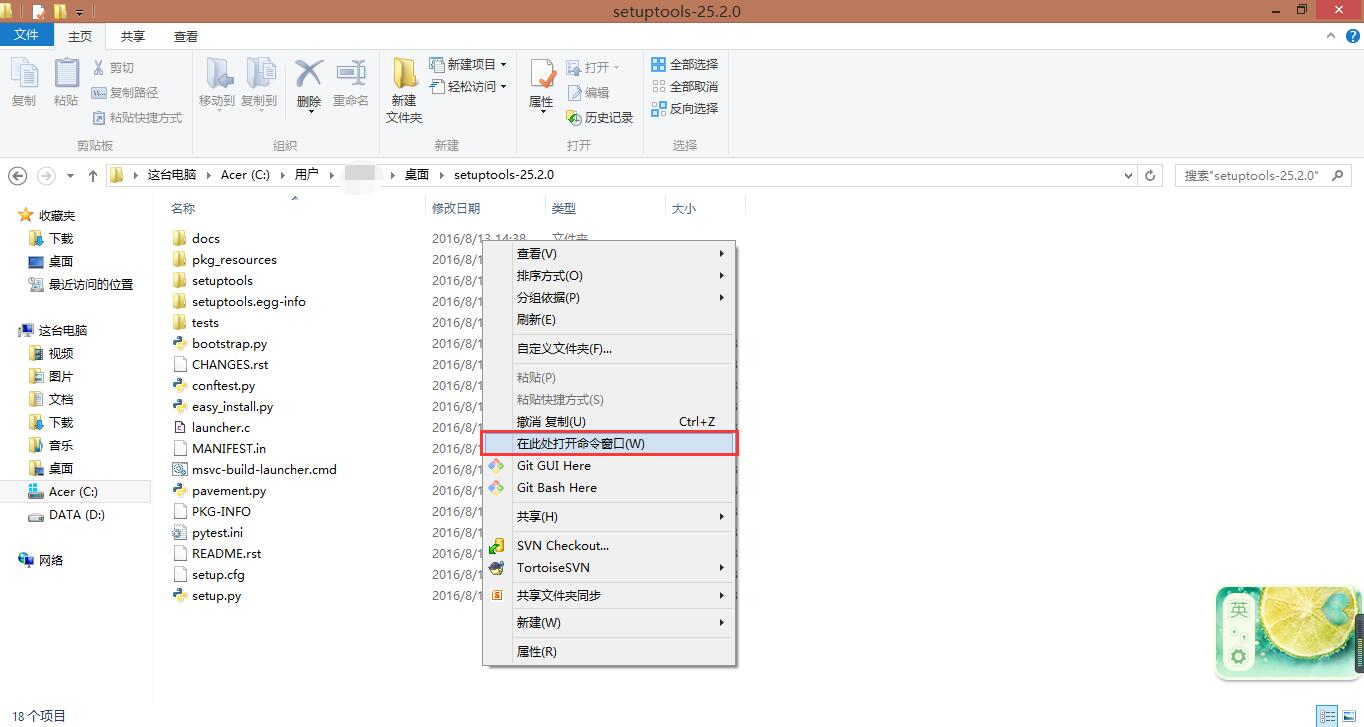This screenshot has width=1364, height=727.
Task: Open 历史记录 (History) from the ribbon
Action: click(x=599, y=117)
